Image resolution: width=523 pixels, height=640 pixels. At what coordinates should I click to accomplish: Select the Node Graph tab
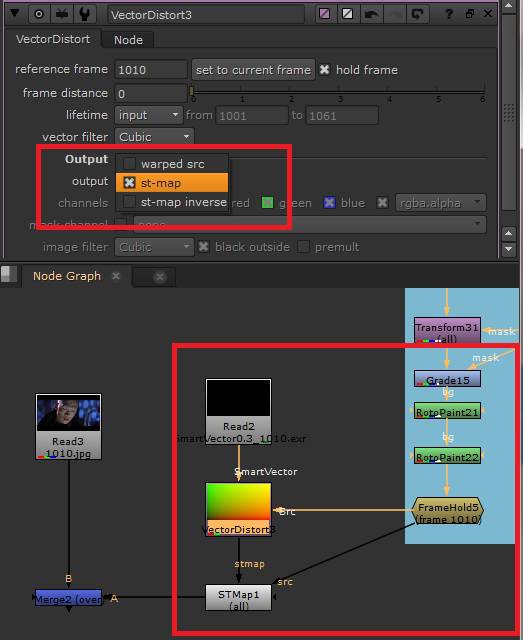(x=67, y=276)
